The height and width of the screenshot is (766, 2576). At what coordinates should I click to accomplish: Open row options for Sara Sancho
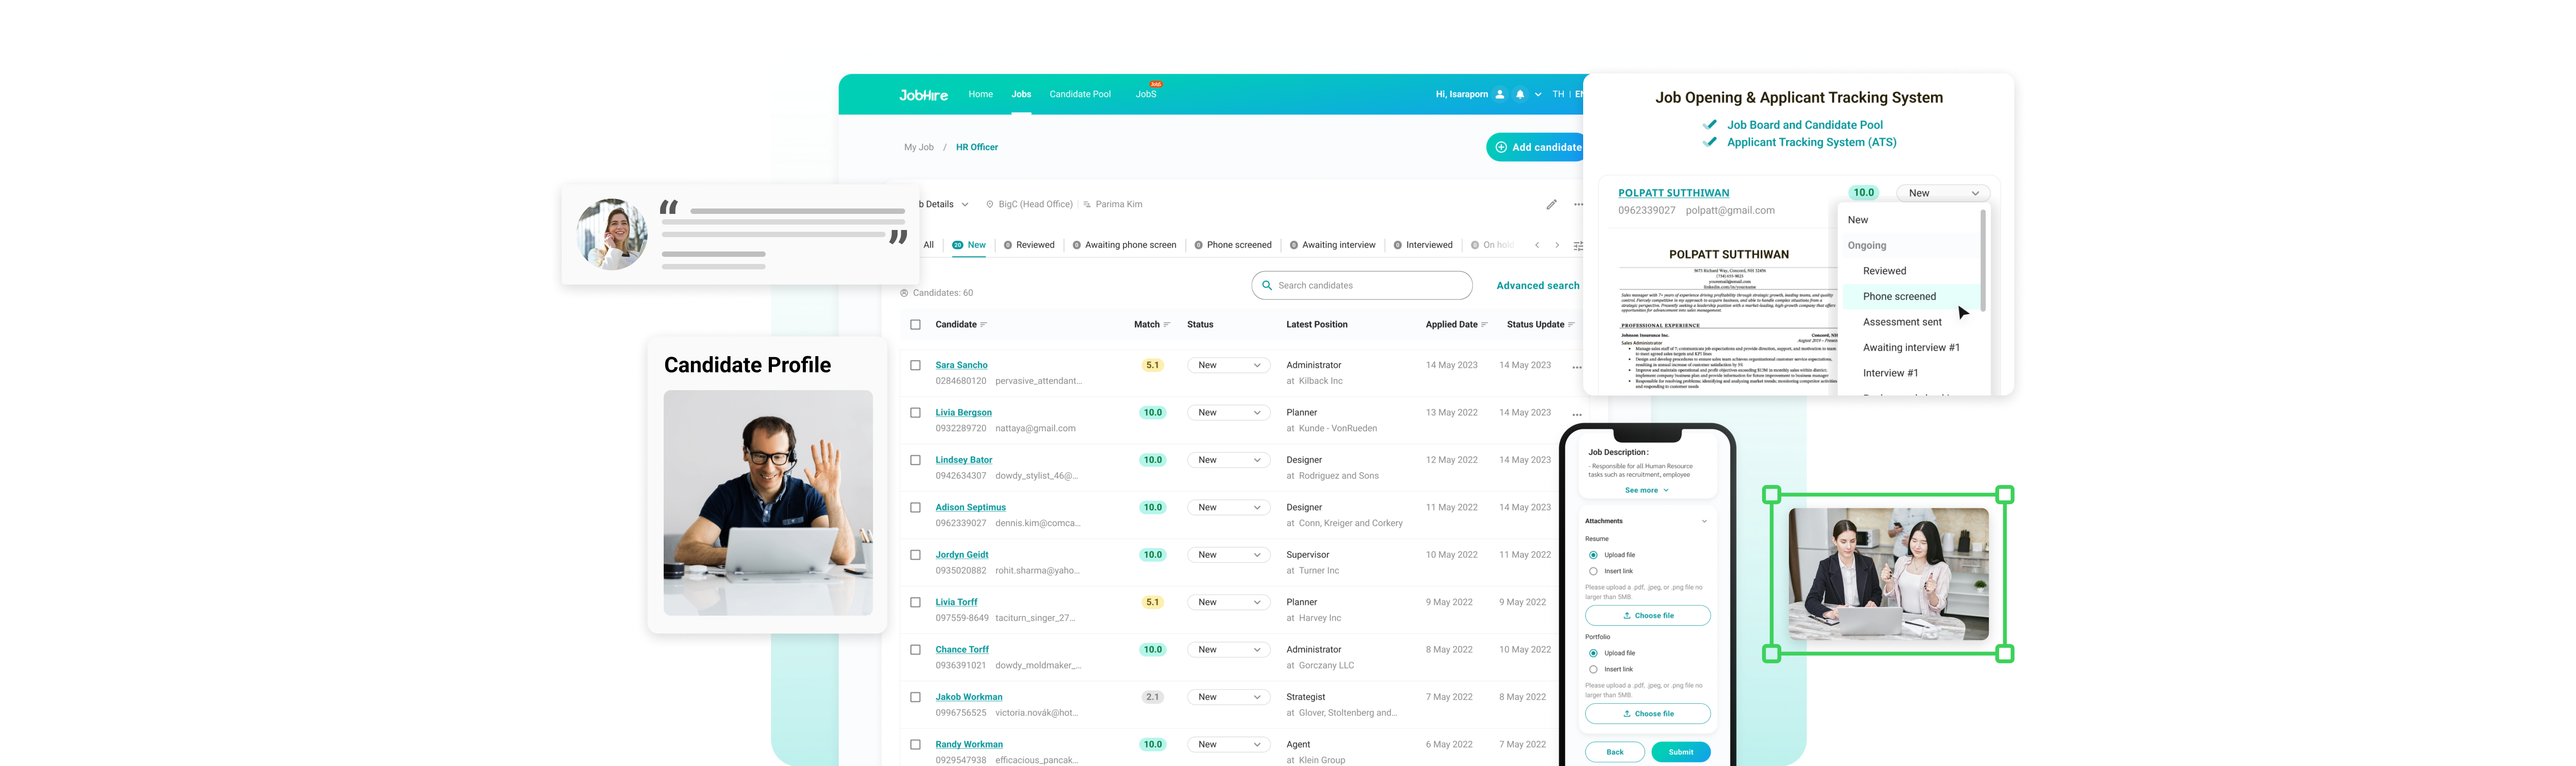click(x=1576, y=367)
